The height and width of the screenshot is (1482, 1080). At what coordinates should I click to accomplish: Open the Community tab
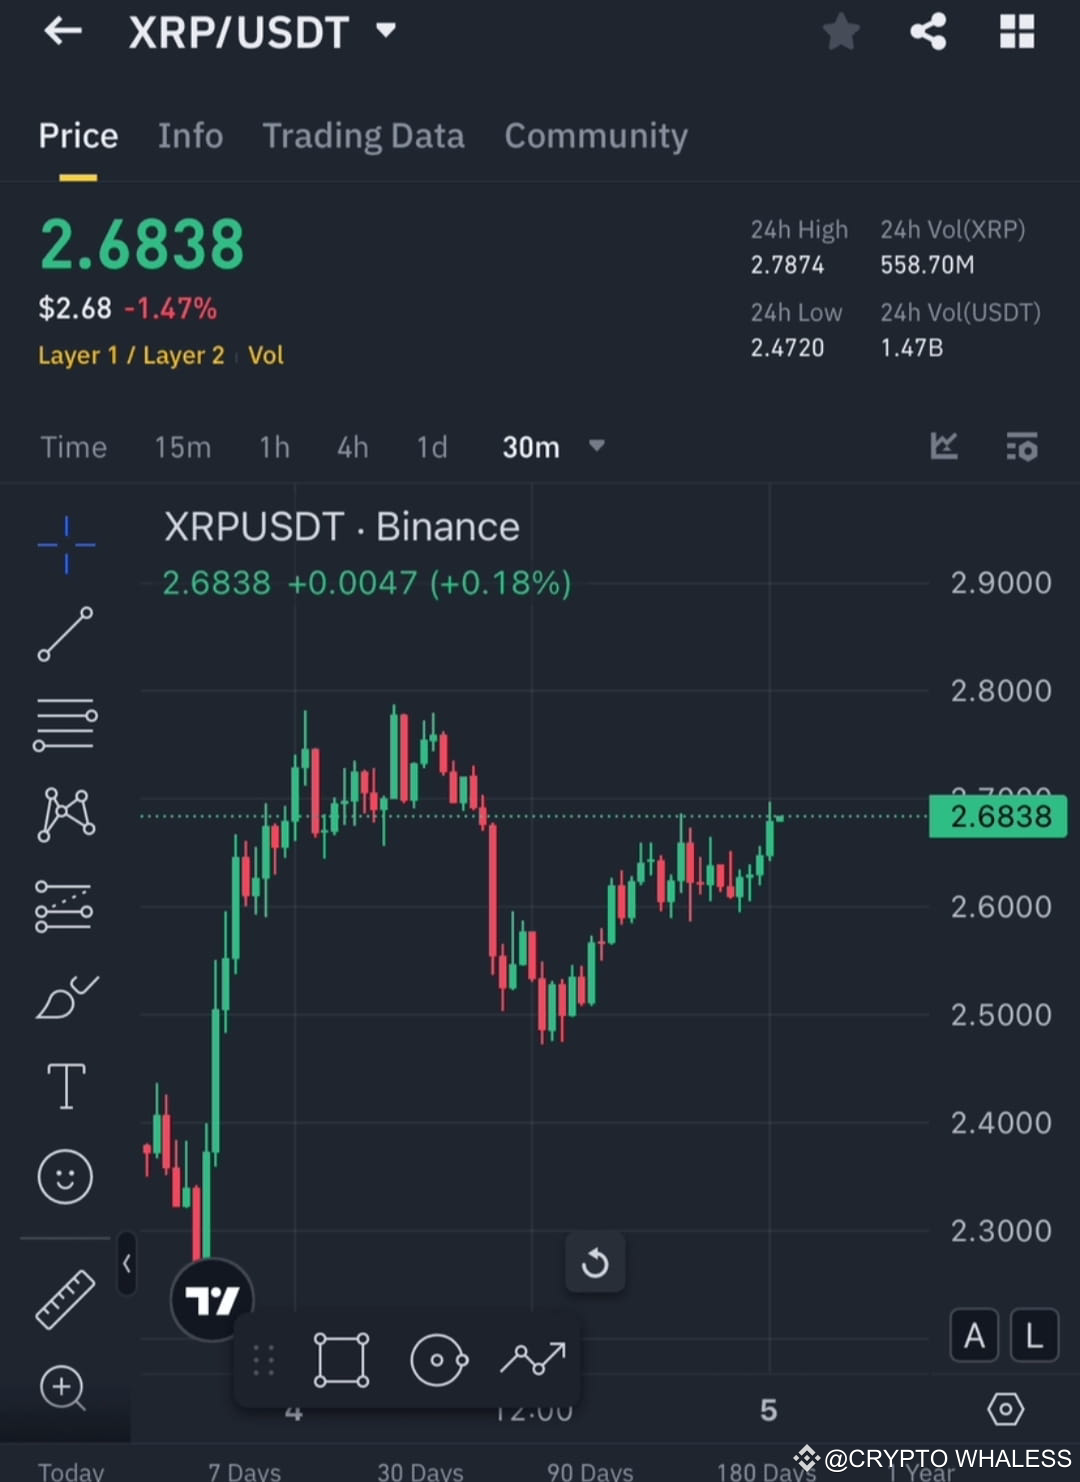(596, 135)
